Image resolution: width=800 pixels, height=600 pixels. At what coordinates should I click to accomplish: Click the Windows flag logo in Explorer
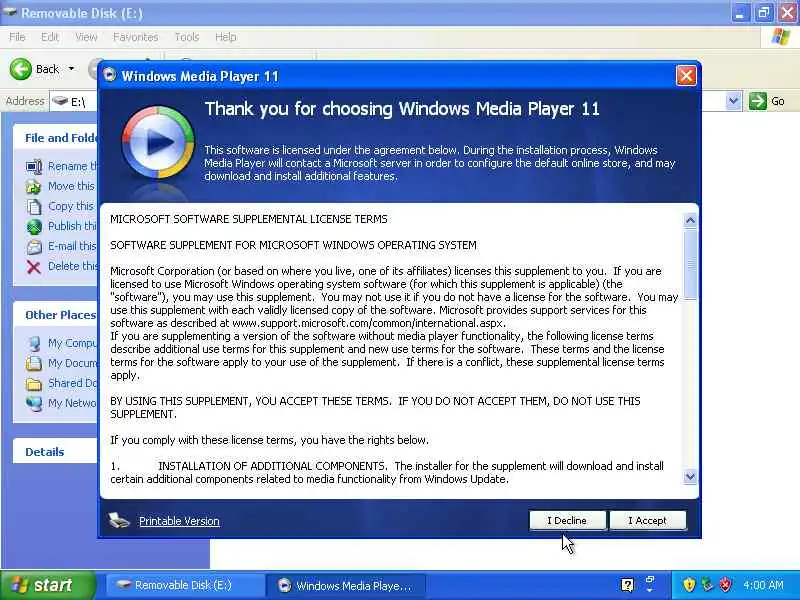coord(781,37)
